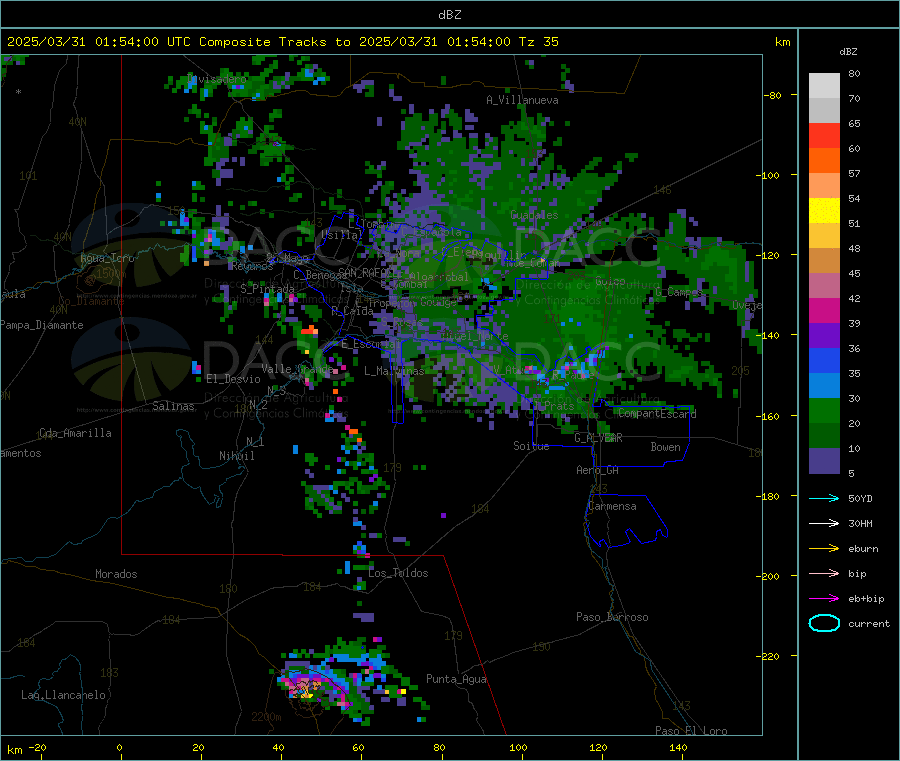Click the 'Salinas' map label
The image size is (900, 761).
173,406
